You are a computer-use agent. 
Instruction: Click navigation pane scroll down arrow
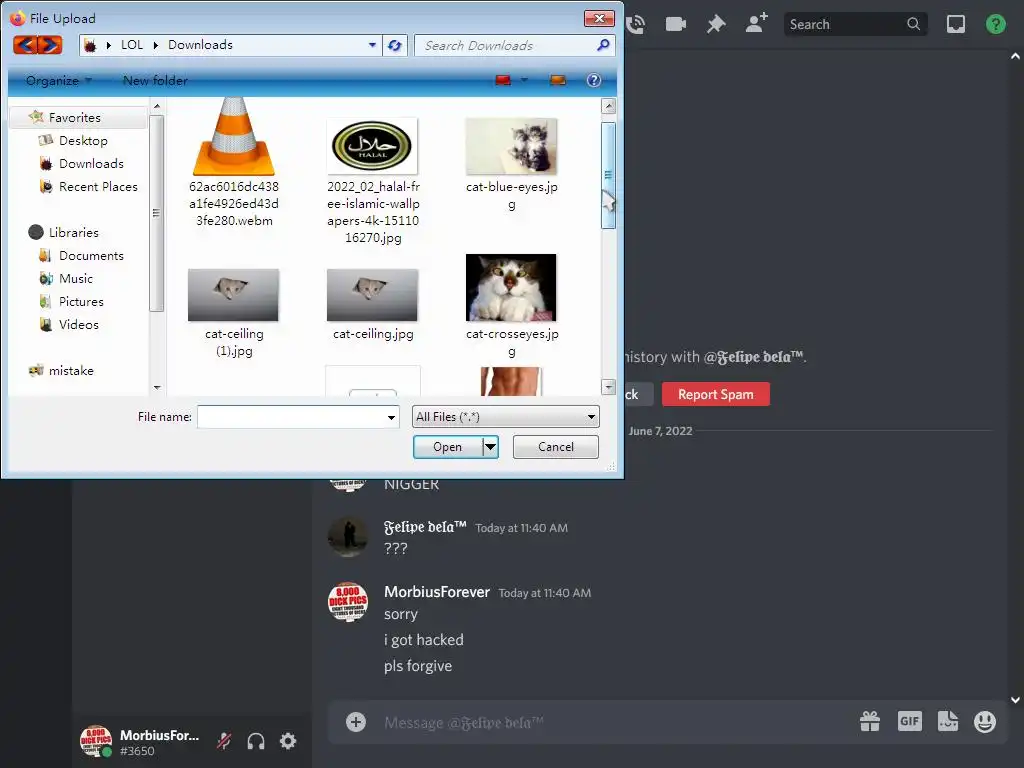coord(157,387)
